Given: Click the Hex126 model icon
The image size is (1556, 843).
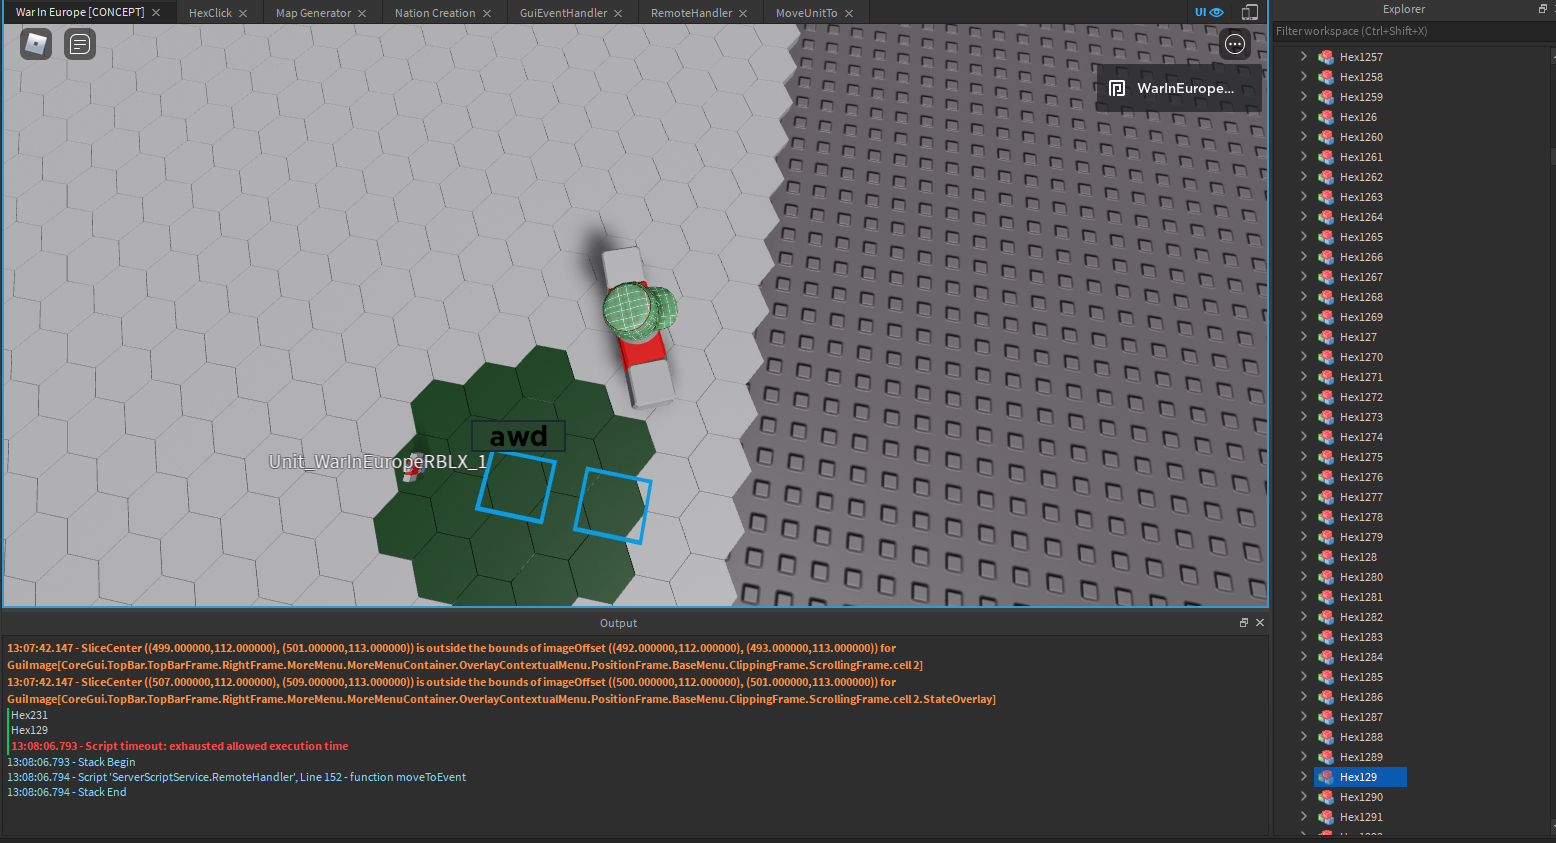Looking at the screenshot, I should point(1326,117).
